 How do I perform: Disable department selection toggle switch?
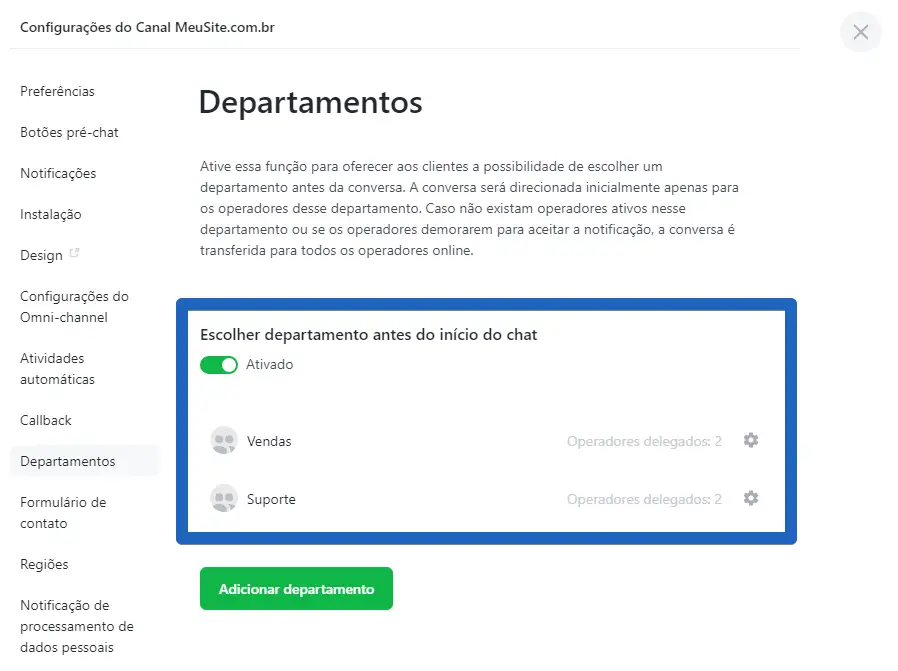(x=219, y=365)
